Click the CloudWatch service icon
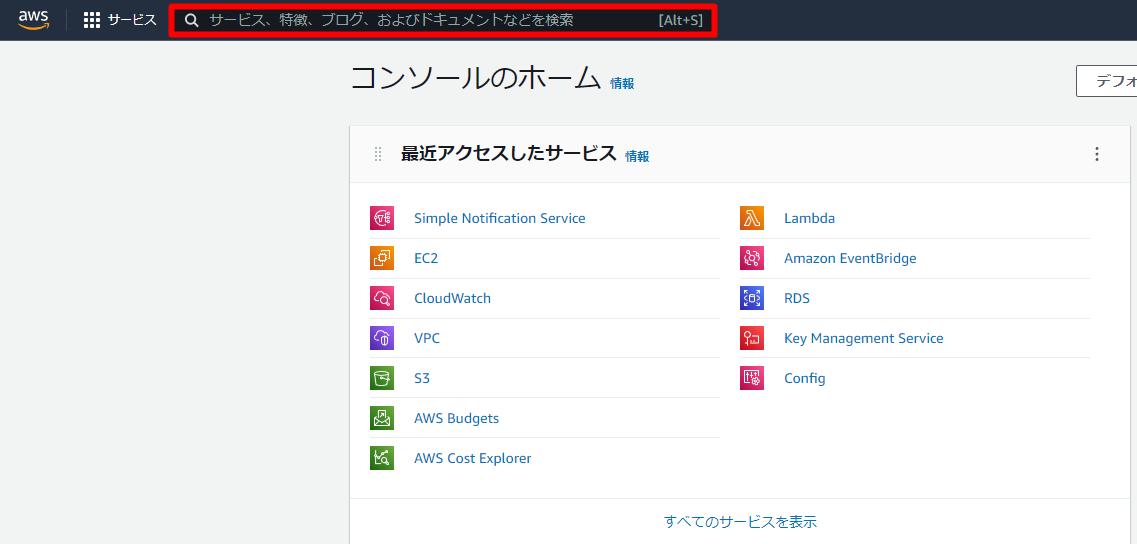 (x=382, y=298)
